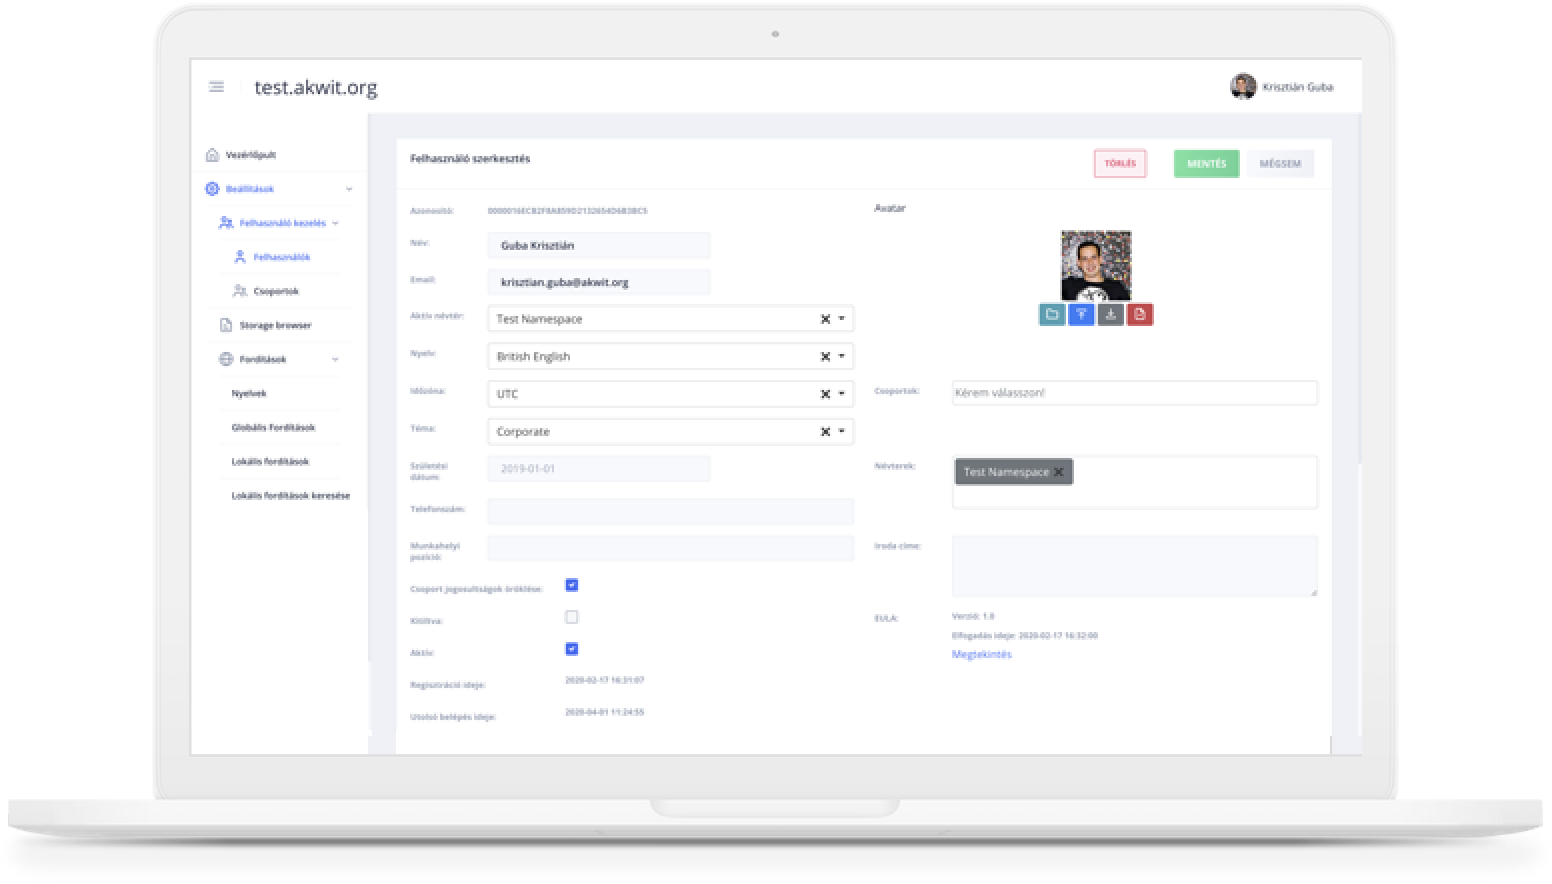Open the Aktív névtér dropdown arrow
This screenshot has width=1552, height=884.
(842, 319)
